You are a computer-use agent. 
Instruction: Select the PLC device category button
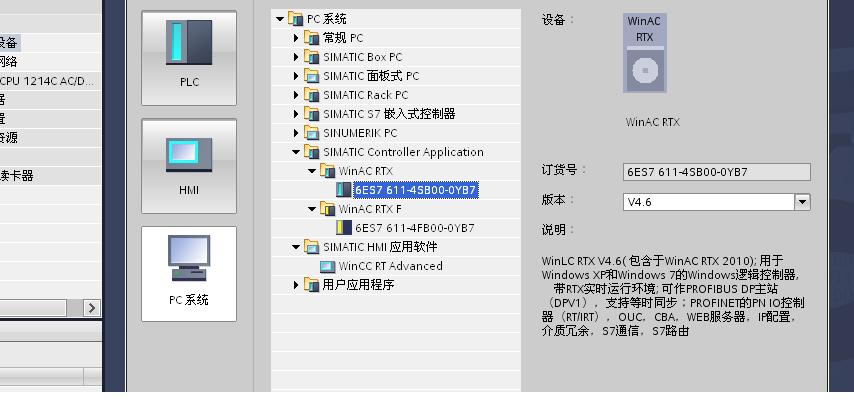(189, 58)
